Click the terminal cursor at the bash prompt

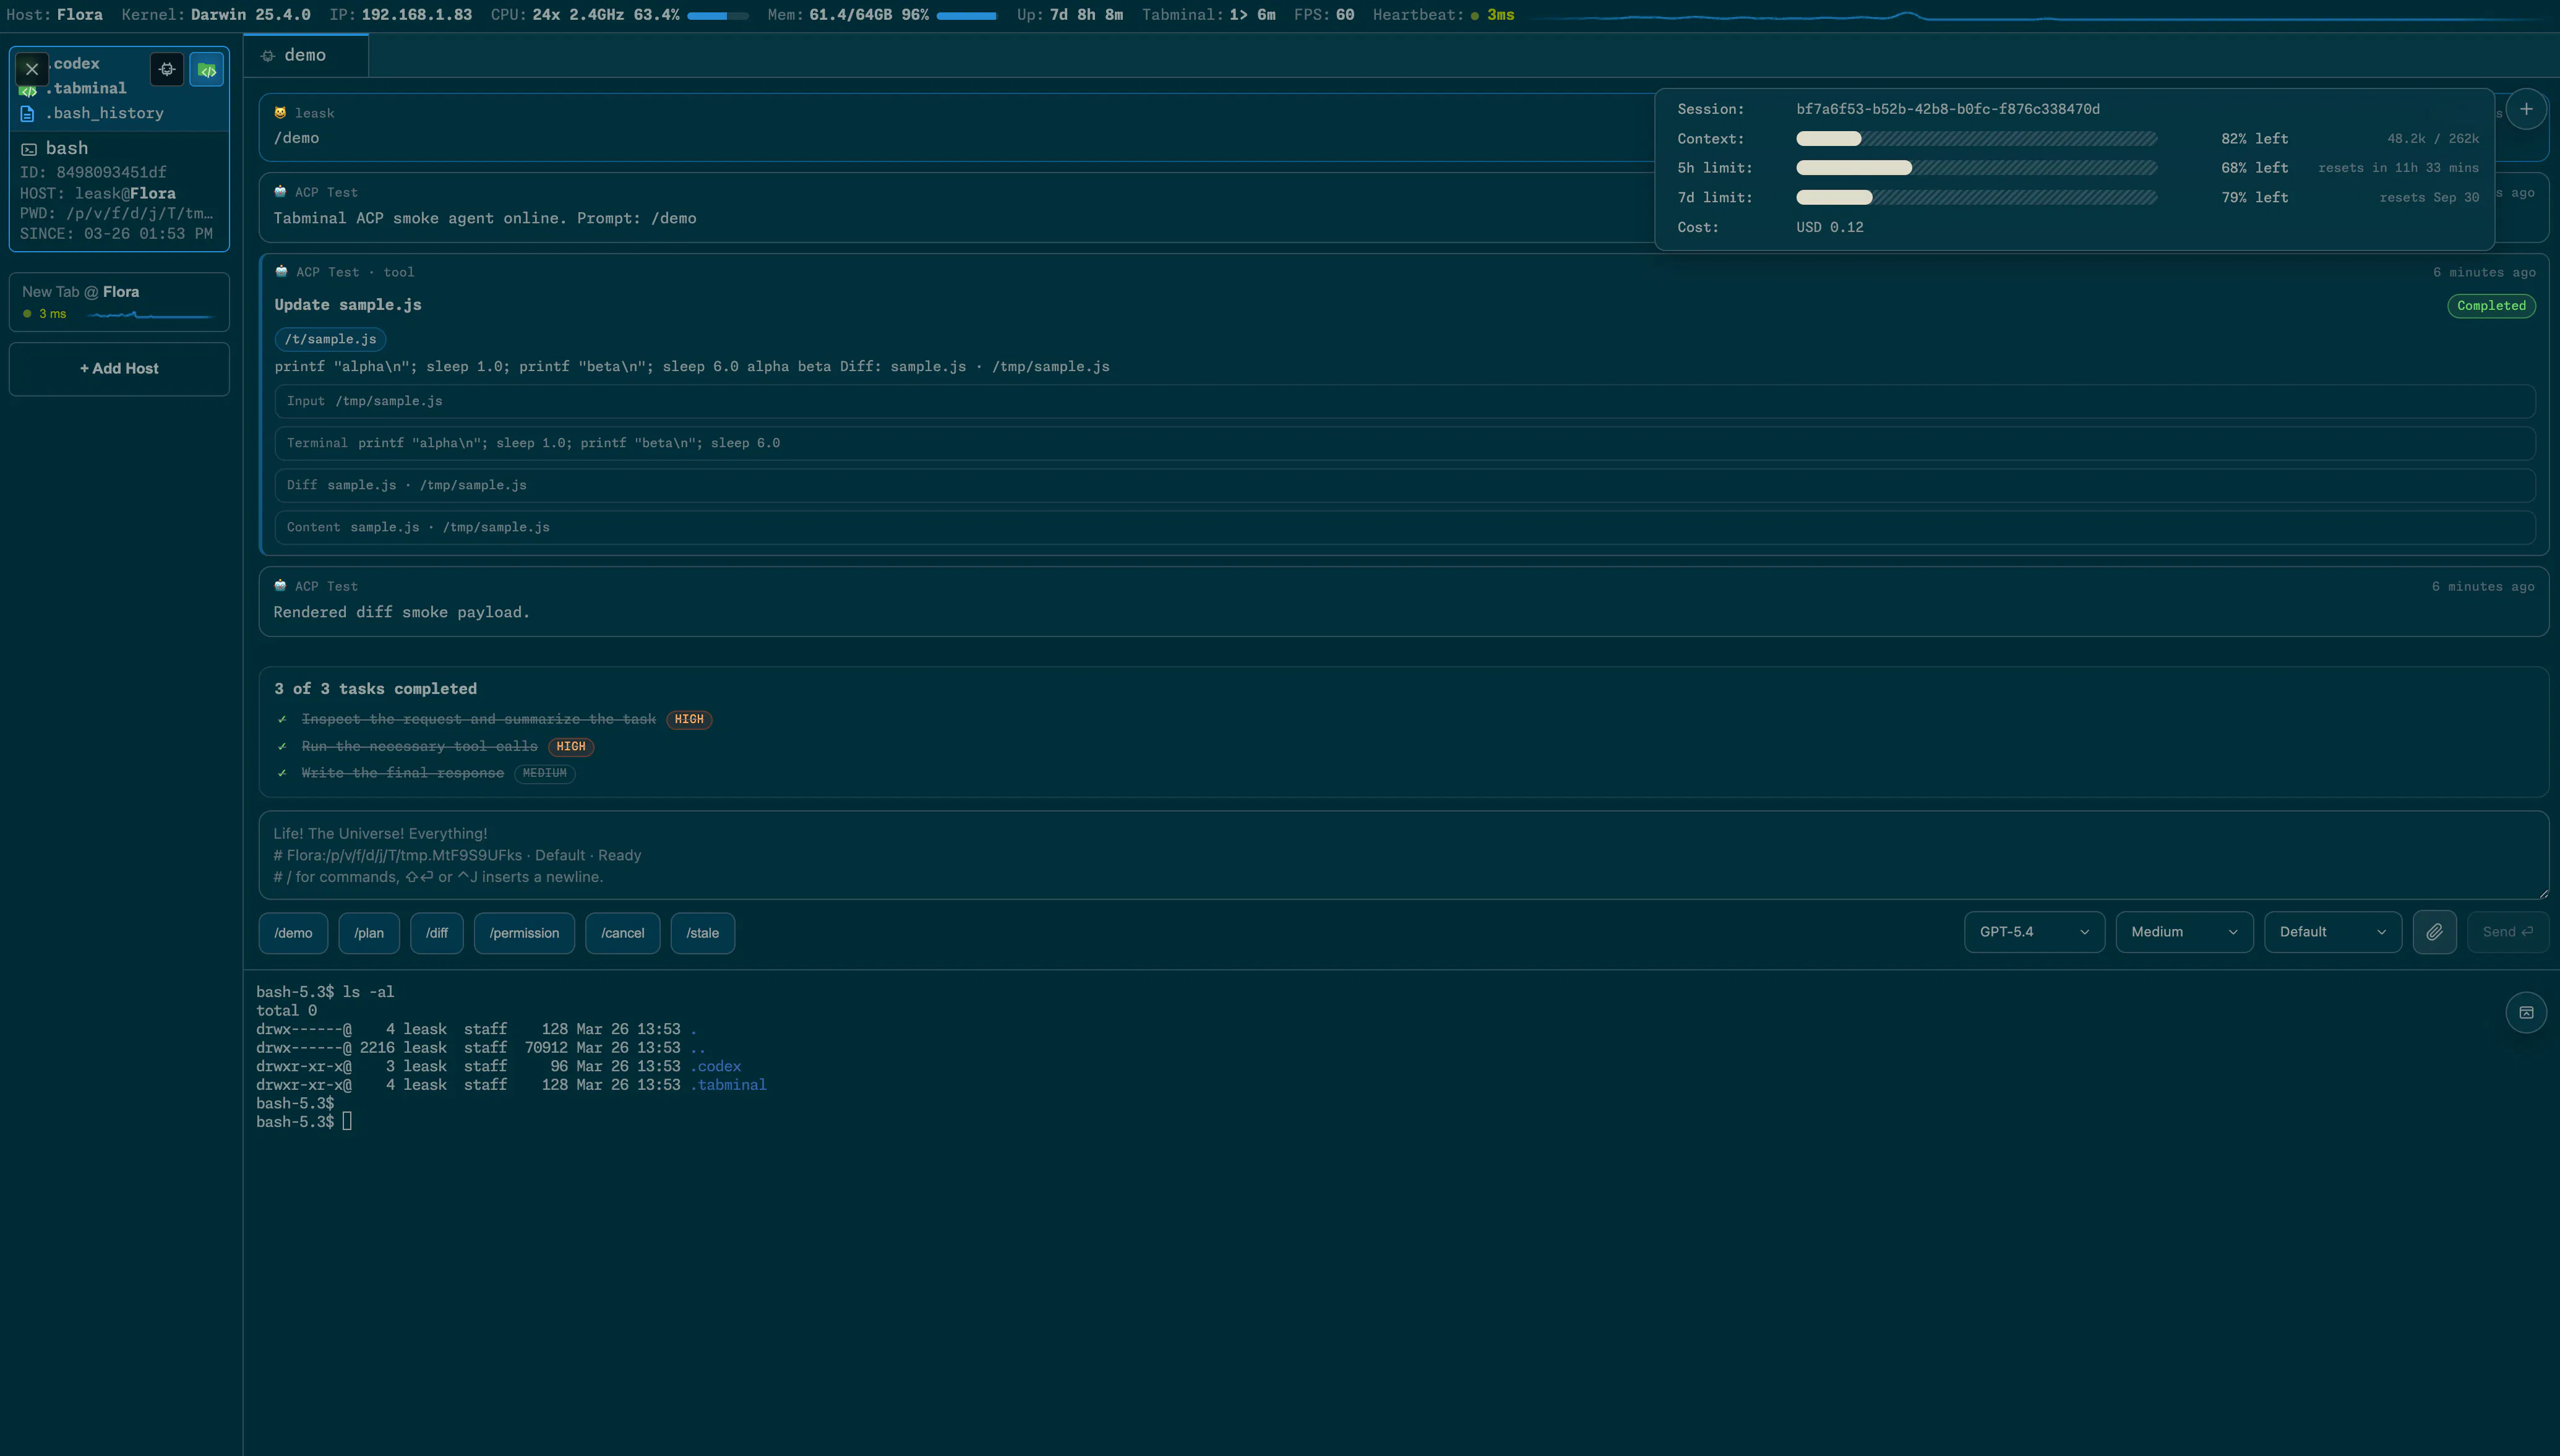347,1122
